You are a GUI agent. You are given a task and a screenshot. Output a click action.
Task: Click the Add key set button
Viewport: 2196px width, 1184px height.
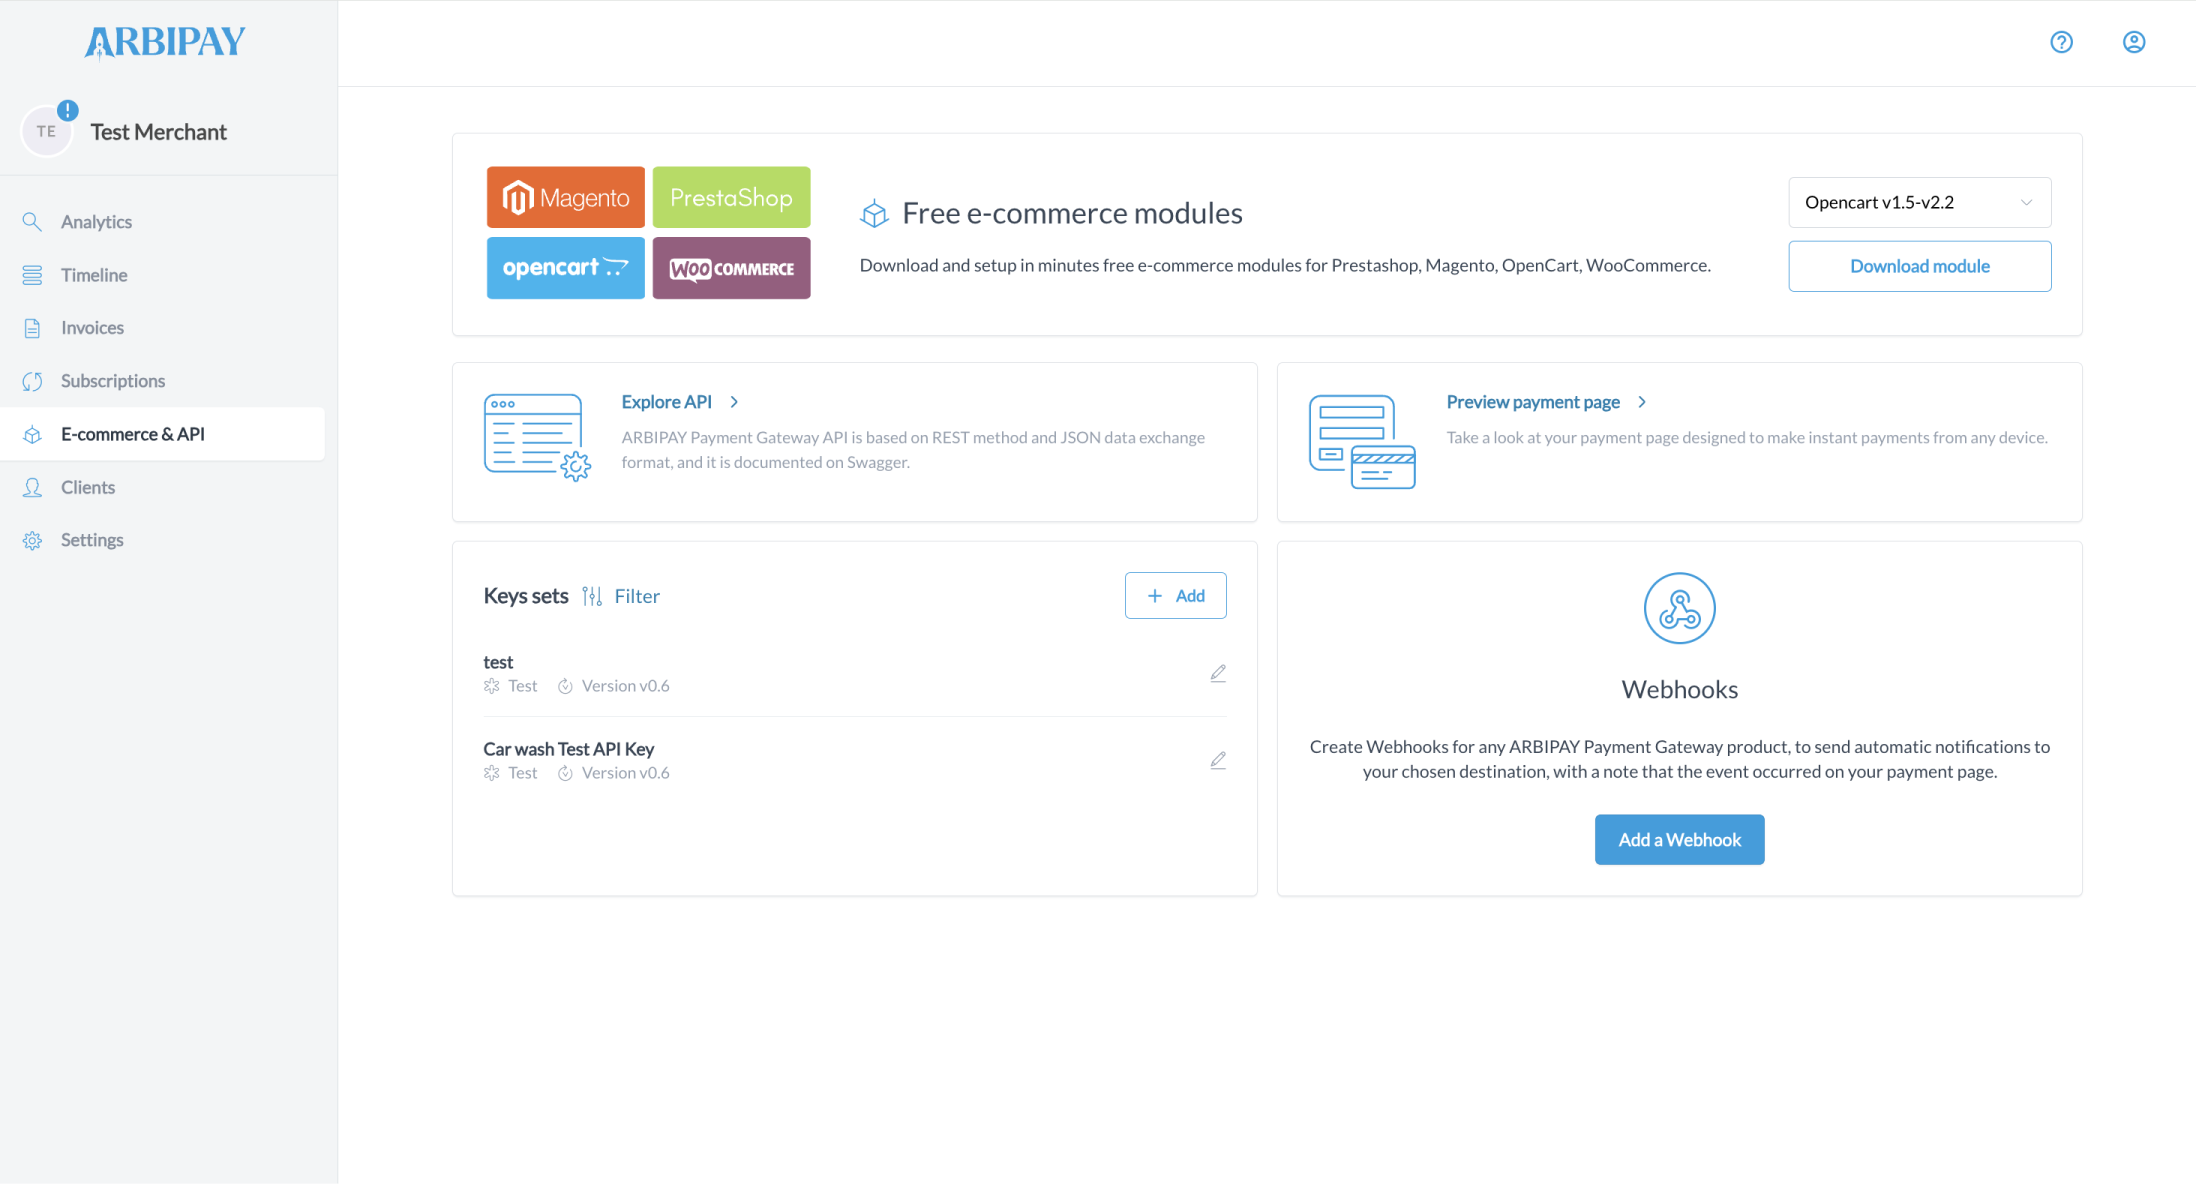(1175, 595)
